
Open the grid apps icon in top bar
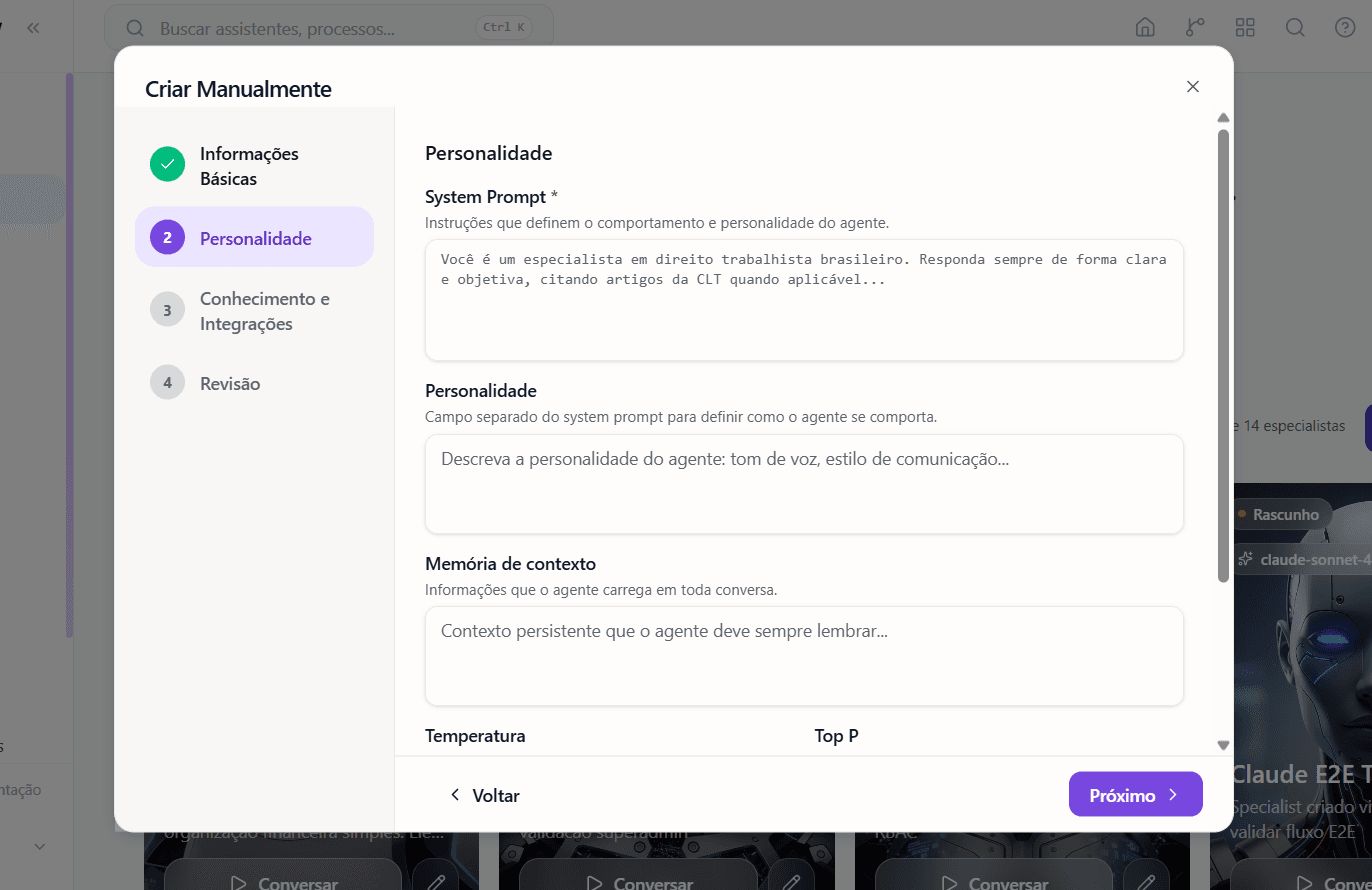click(1245, 28)
